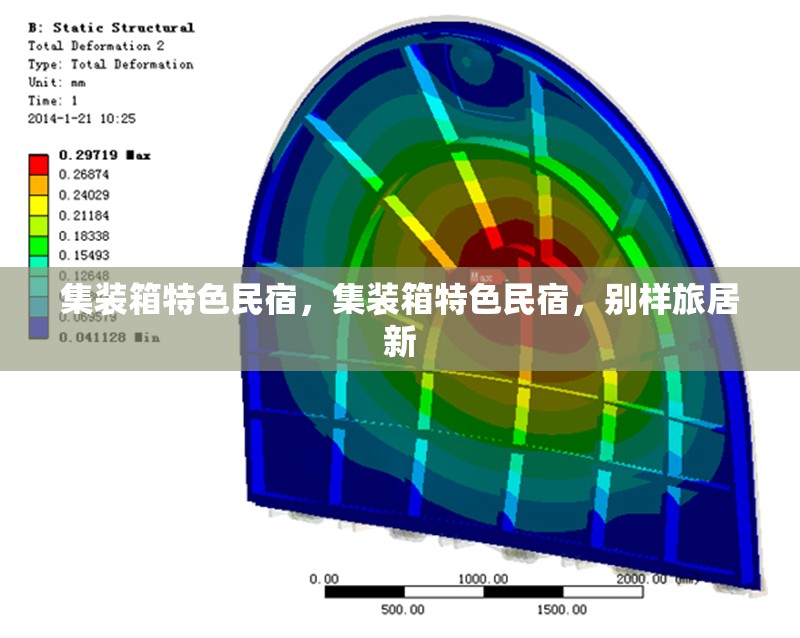Click the 0.15493 legend value
The height and width of the screenshot is (638, 800).
pos(84,256)
